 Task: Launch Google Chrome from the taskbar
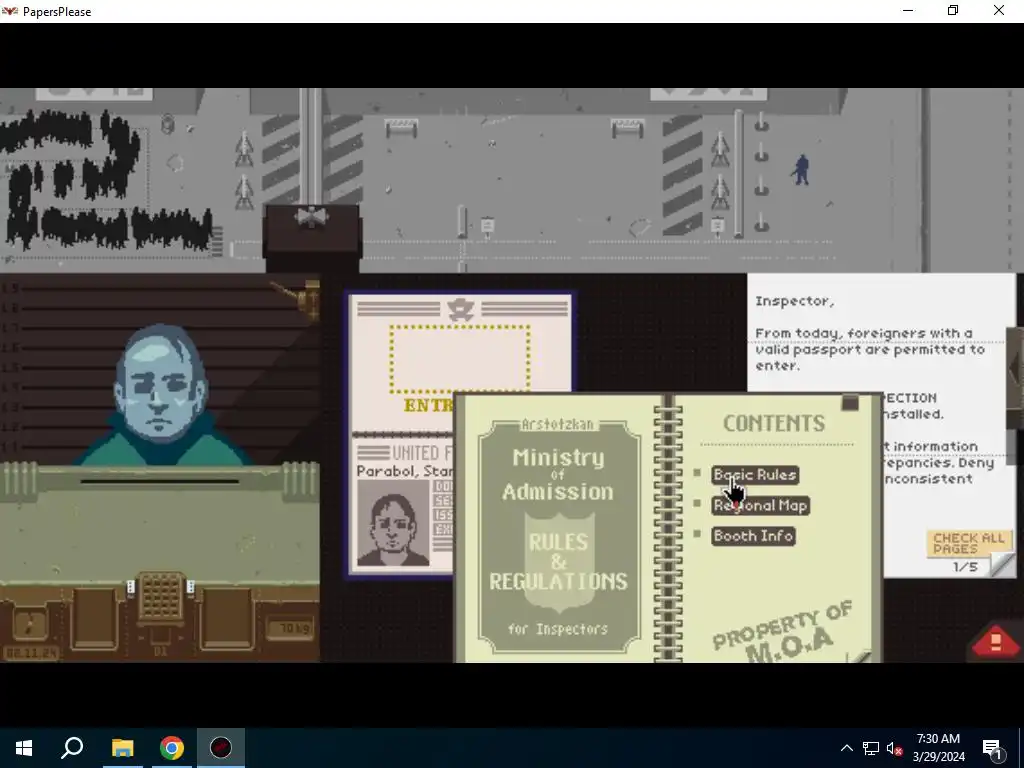coord(172,748)
